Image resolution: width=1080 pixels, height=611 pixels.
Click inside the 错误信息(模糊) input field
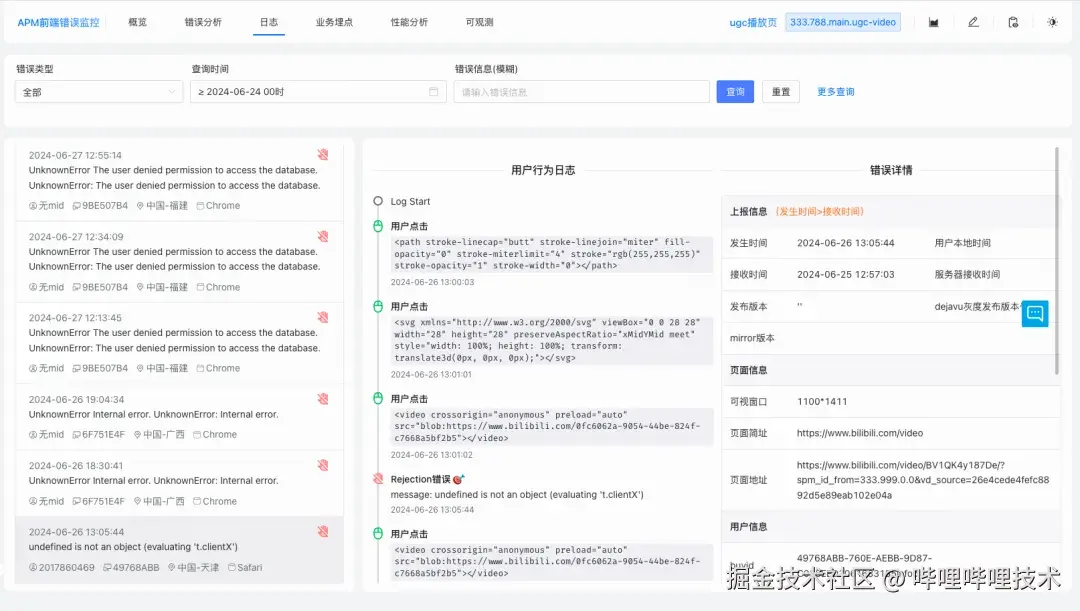580,90
